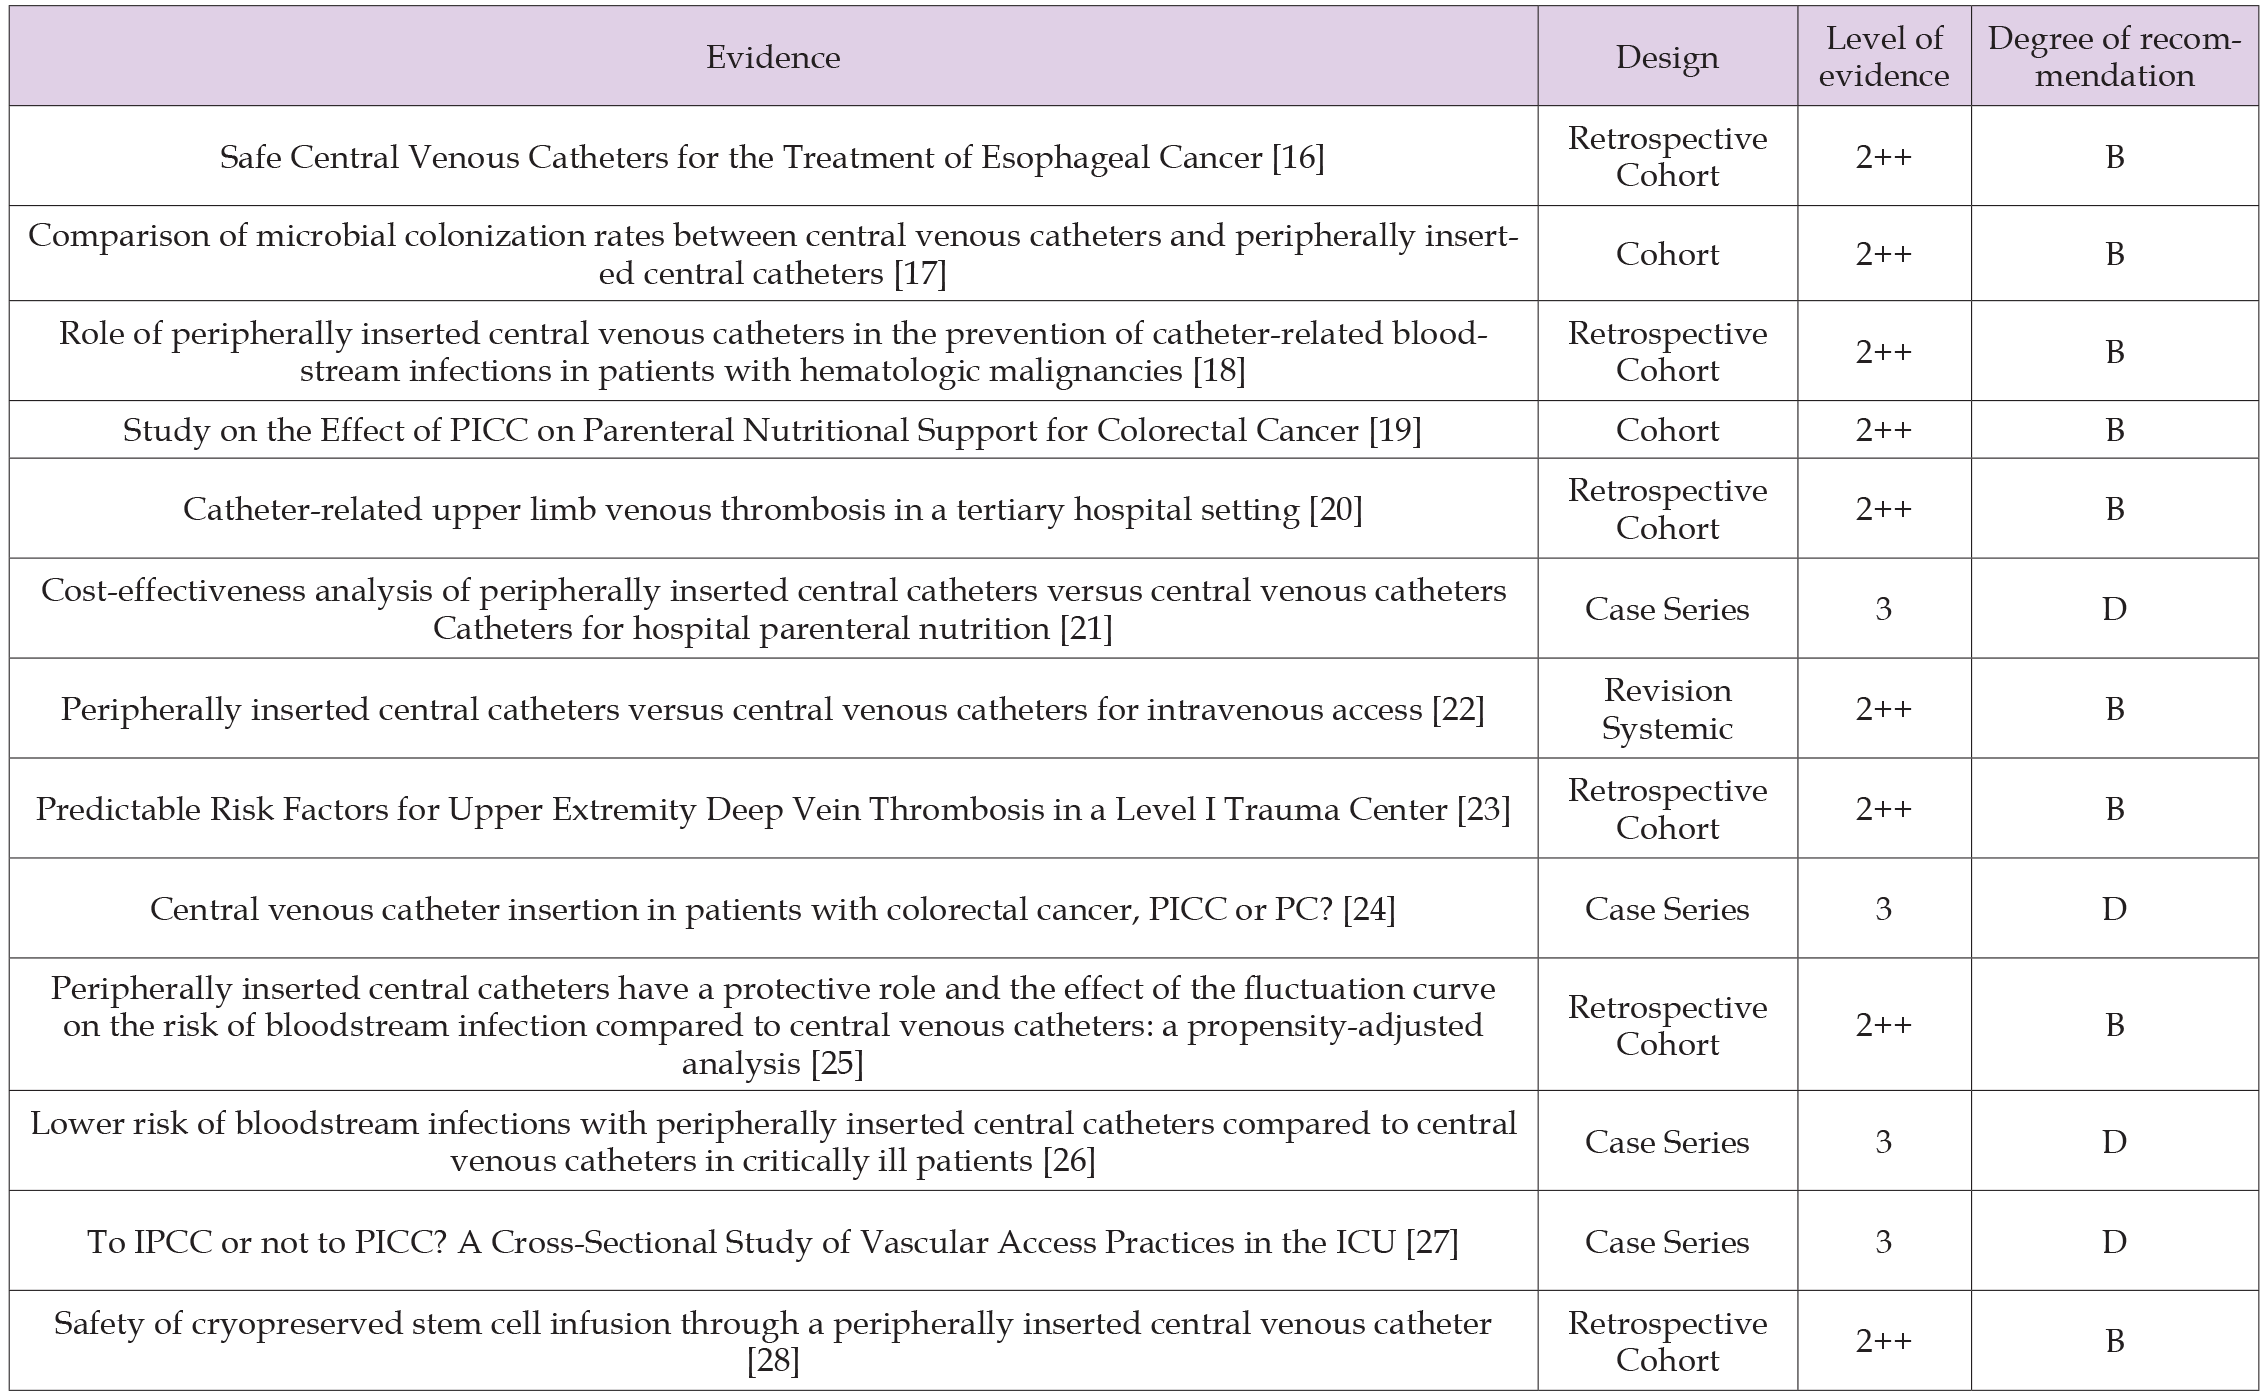Click the Level of evidence header
Viewport: 2265px width, 1393px height.
pos(1883,57)
